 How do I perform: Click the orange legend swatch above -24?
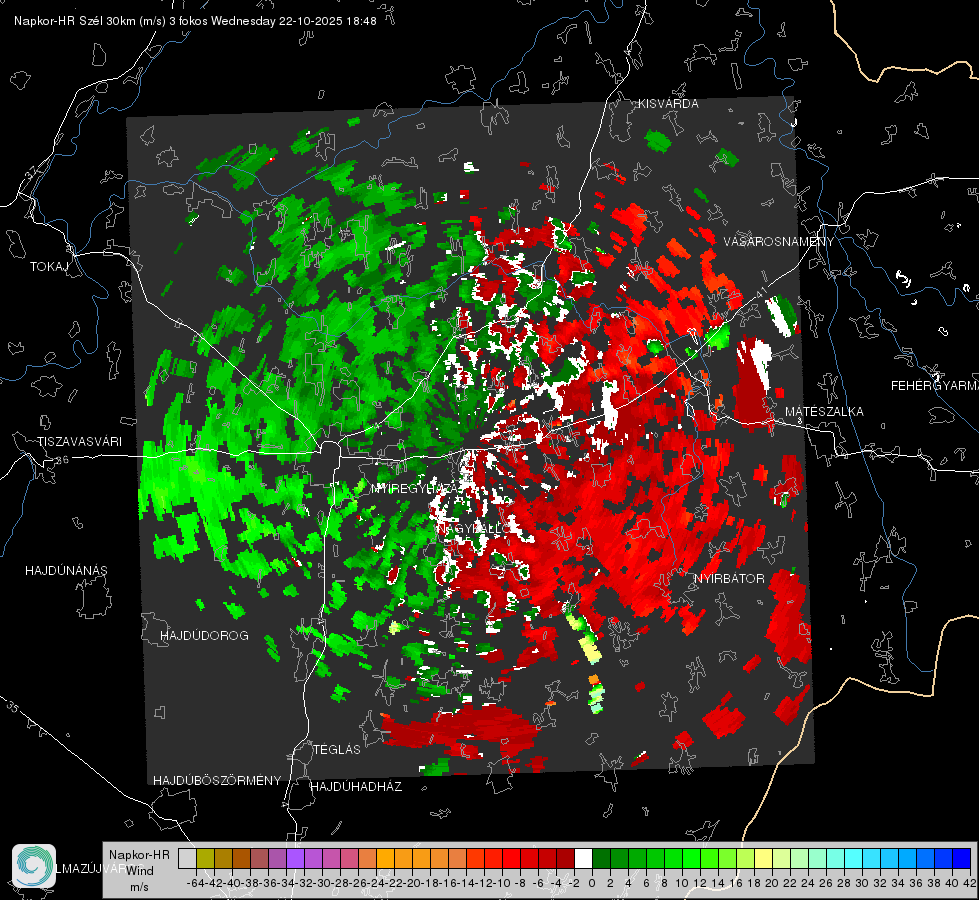(x=385, y=858)
